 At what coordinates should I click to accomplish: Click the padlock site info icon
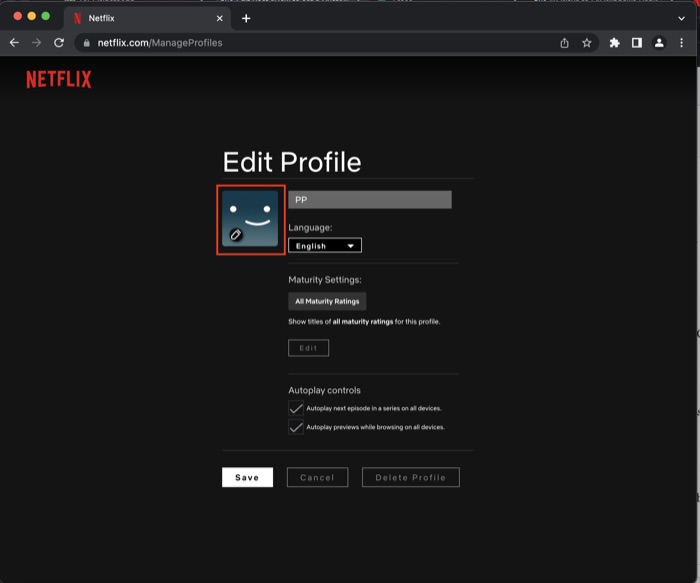point(87,43)
